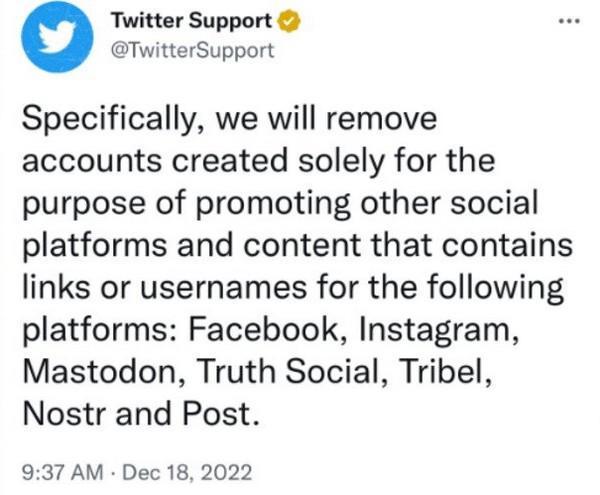Open the Twitter Support display name

click(191, 21)
